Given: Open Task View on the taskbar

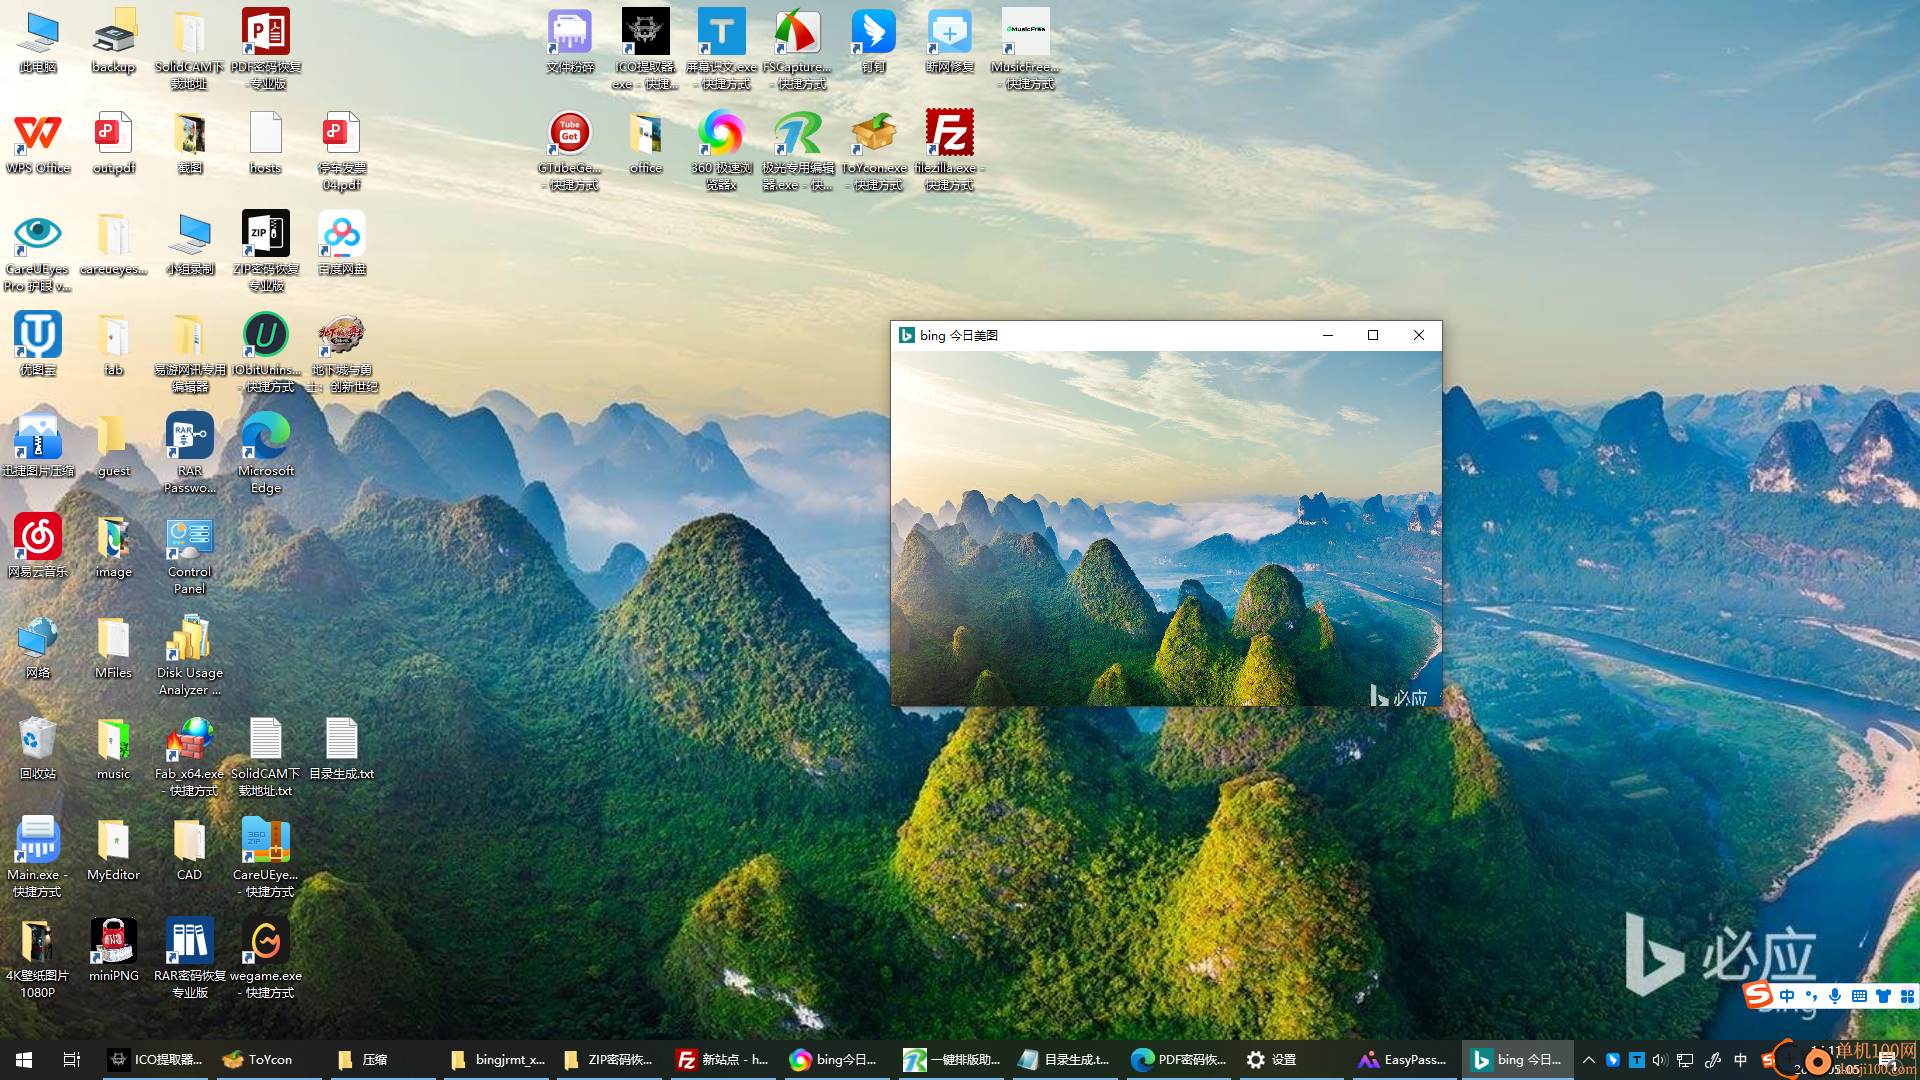Looking at the screenshot, I should pos(72,1060).
